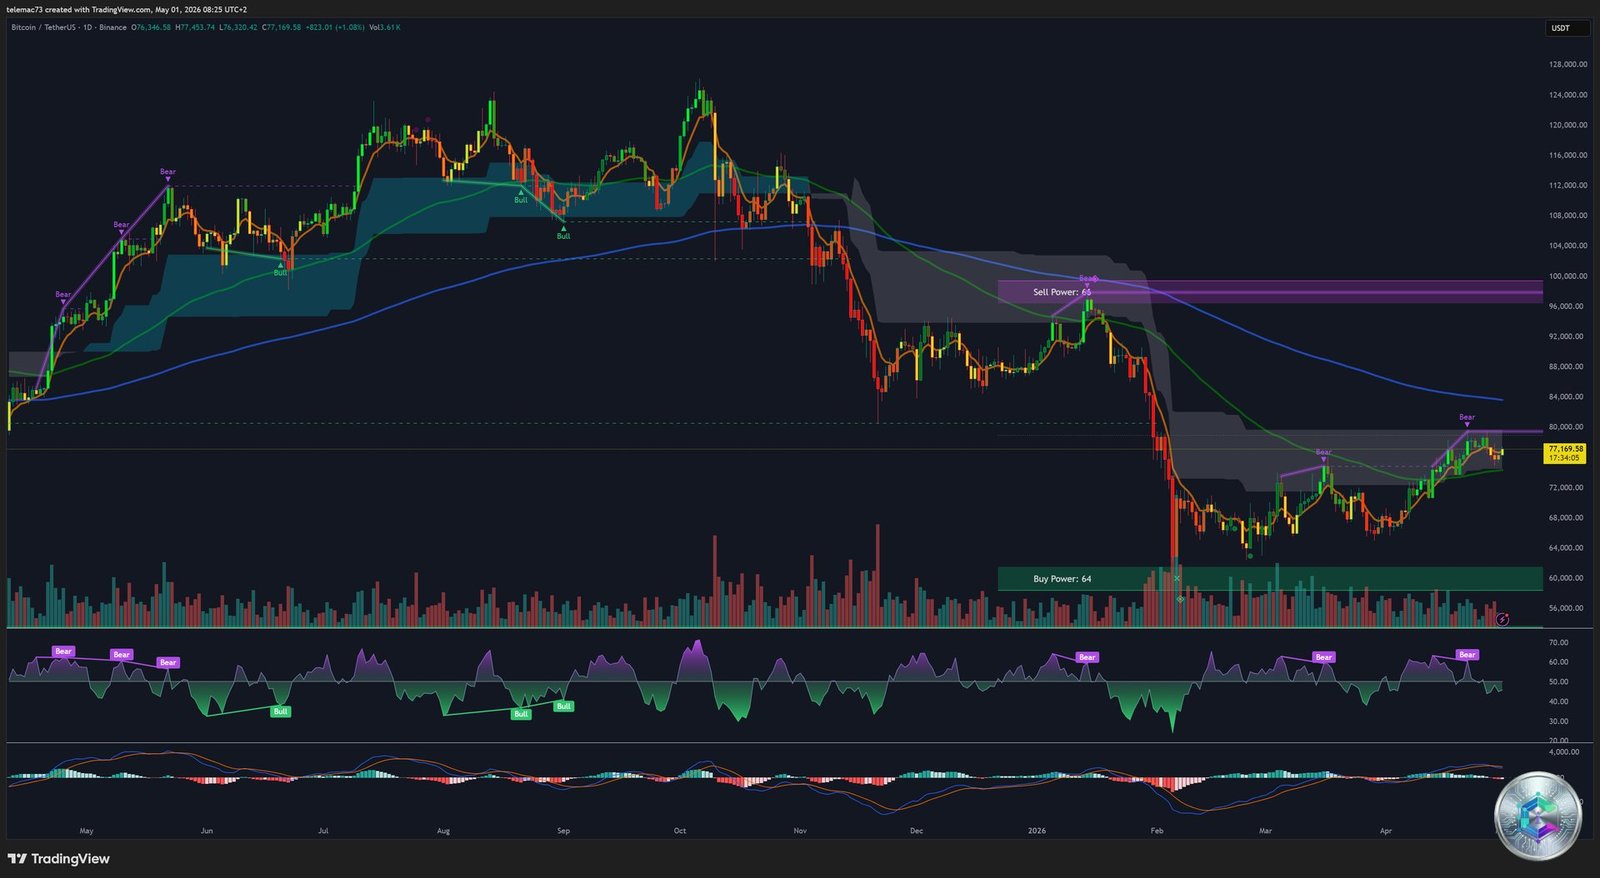Click the high price value 77,453.74
The height and width of the screenshot is (878, 1600).
pyautogui.click(x=197, y=27)
